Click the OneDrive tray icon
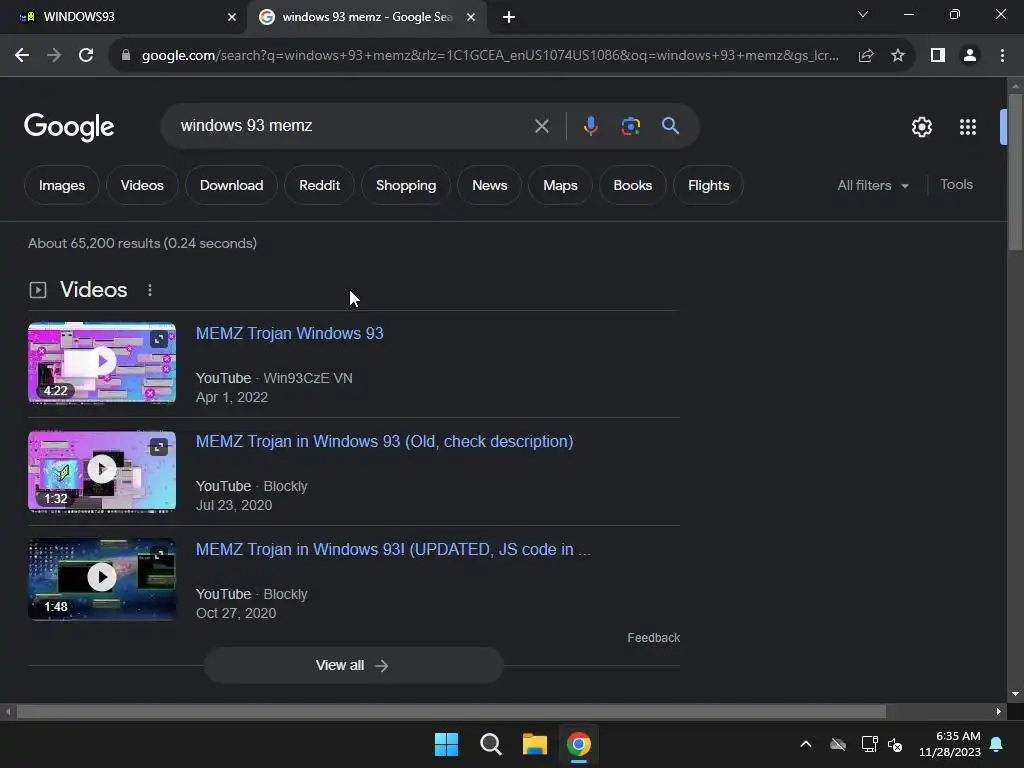 (x=838, y=744)
